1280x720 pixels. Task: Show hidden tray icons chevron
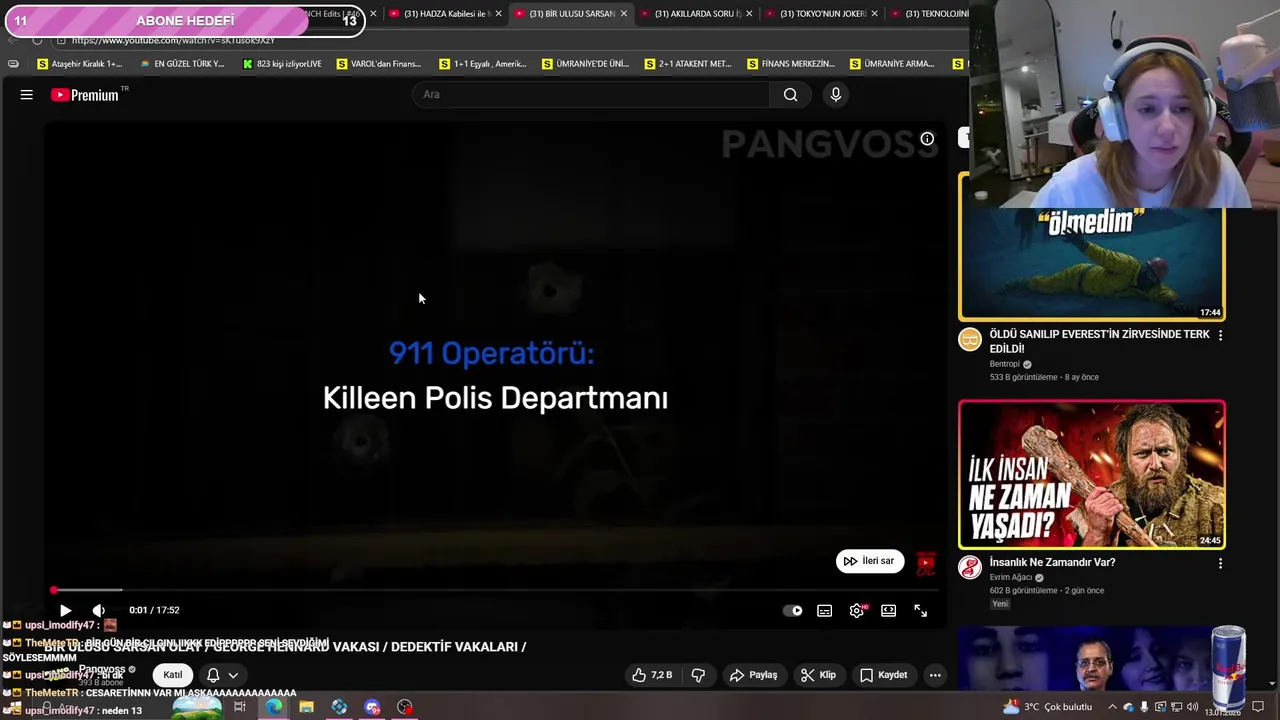point(1112,707)
